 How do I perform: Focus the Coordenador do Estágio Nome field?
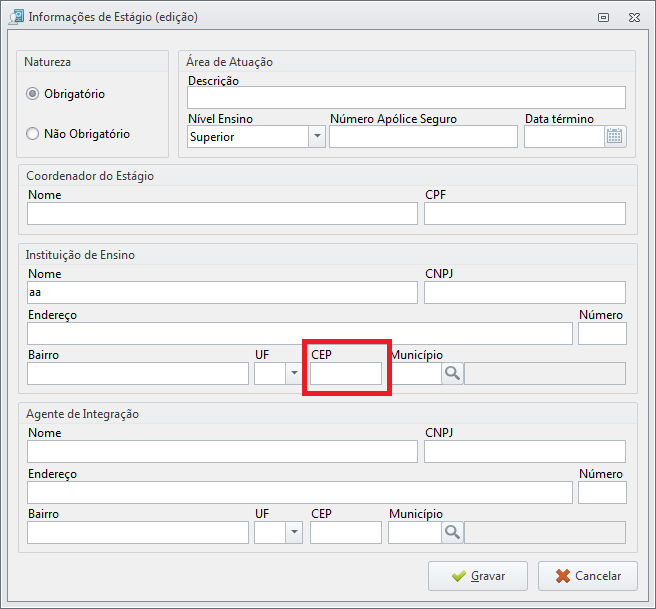222,213
